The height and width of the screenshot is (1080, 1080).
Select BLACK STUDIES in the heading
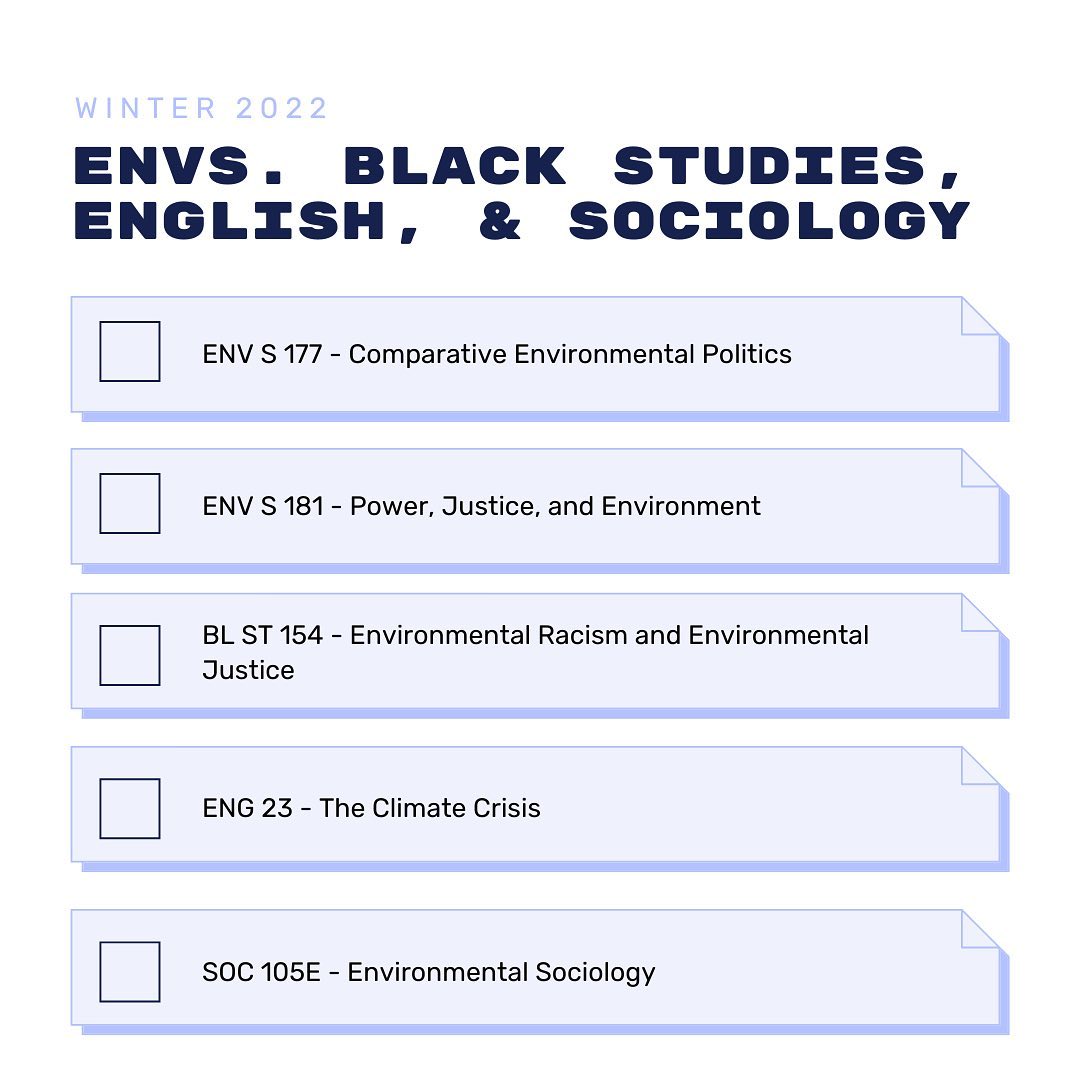(652, 167)
